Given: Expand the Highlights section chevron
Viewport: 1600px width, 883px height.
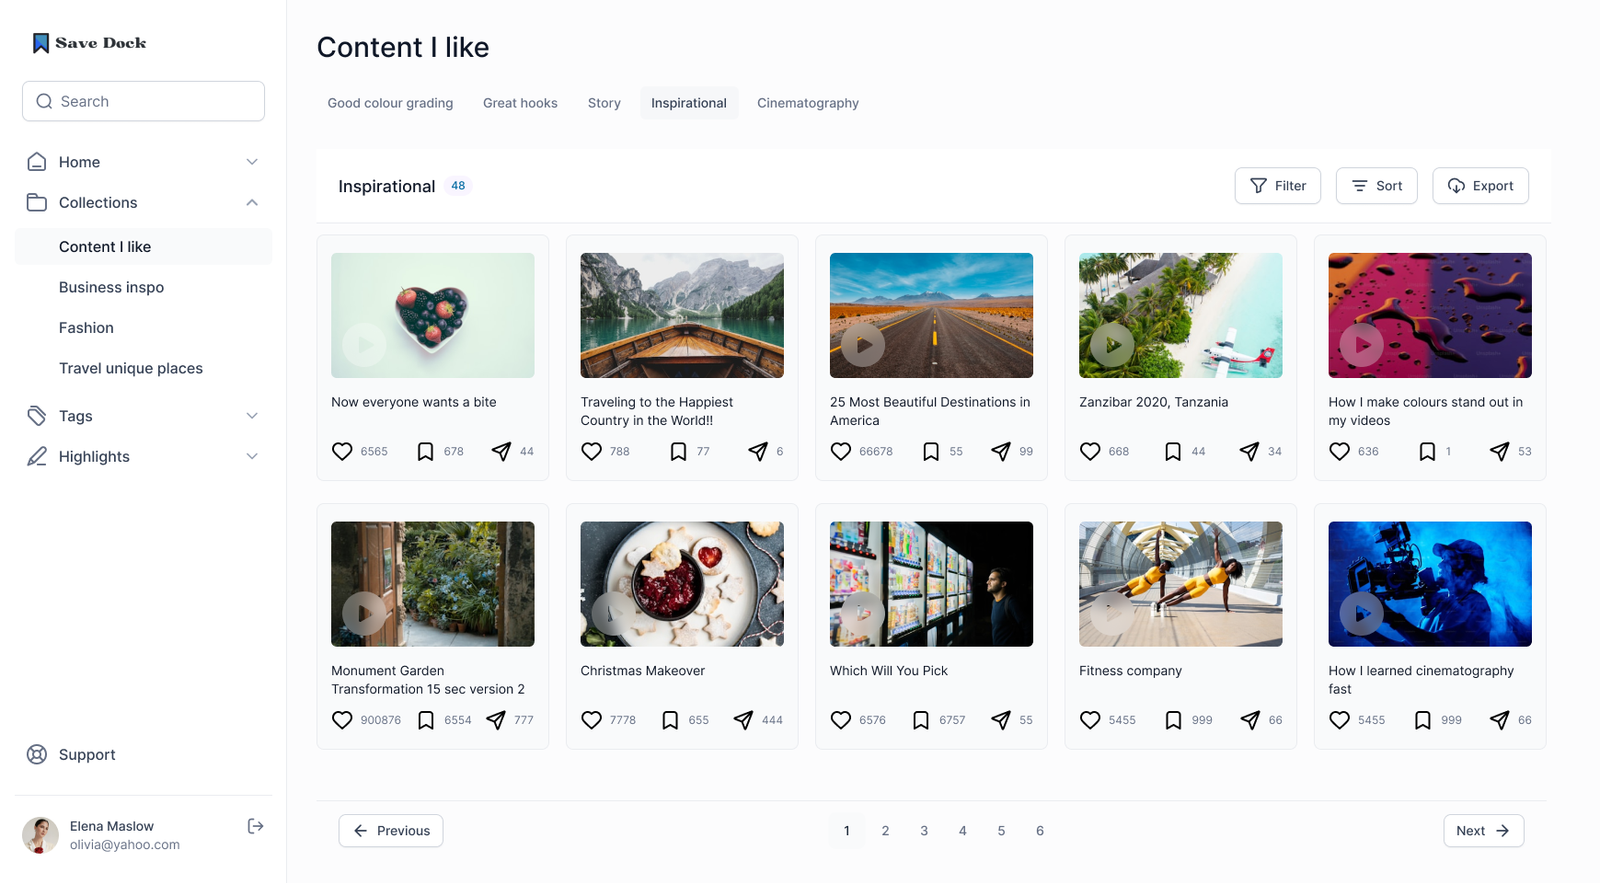Looking at the screenshot, I should coord(252,457).
